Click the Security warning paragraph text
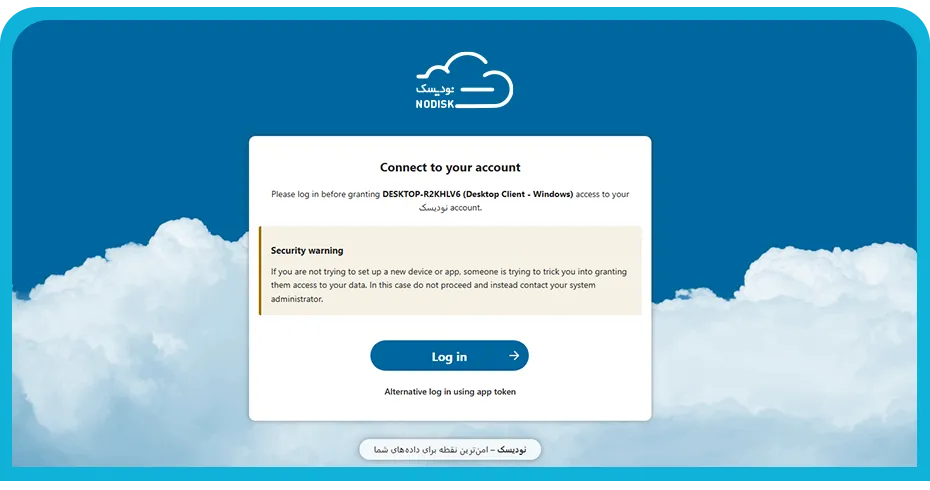The width and height of the screenshot is (930, 490). 449,285
